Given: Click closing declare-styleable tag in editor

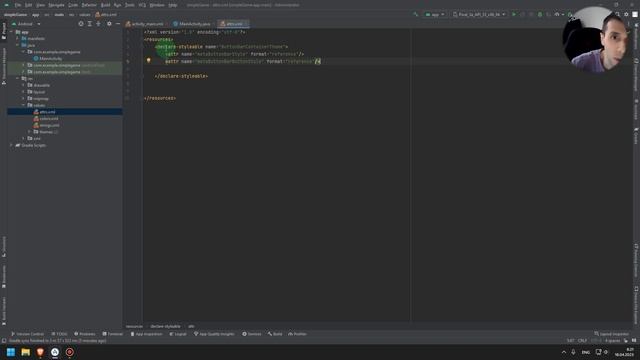Looking at the screenshot, I should [x=182, y=76].
